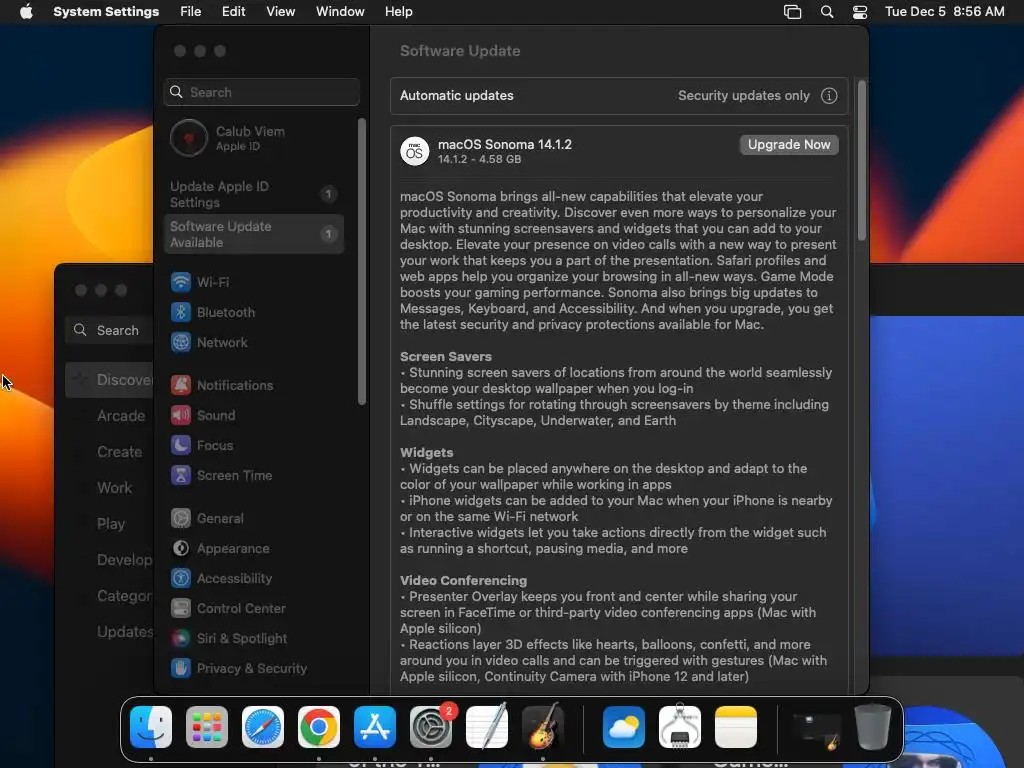Open Screen Time settings pane
Screen dimensions: 1024x768
pyautogui.click(x=221, y=475)
